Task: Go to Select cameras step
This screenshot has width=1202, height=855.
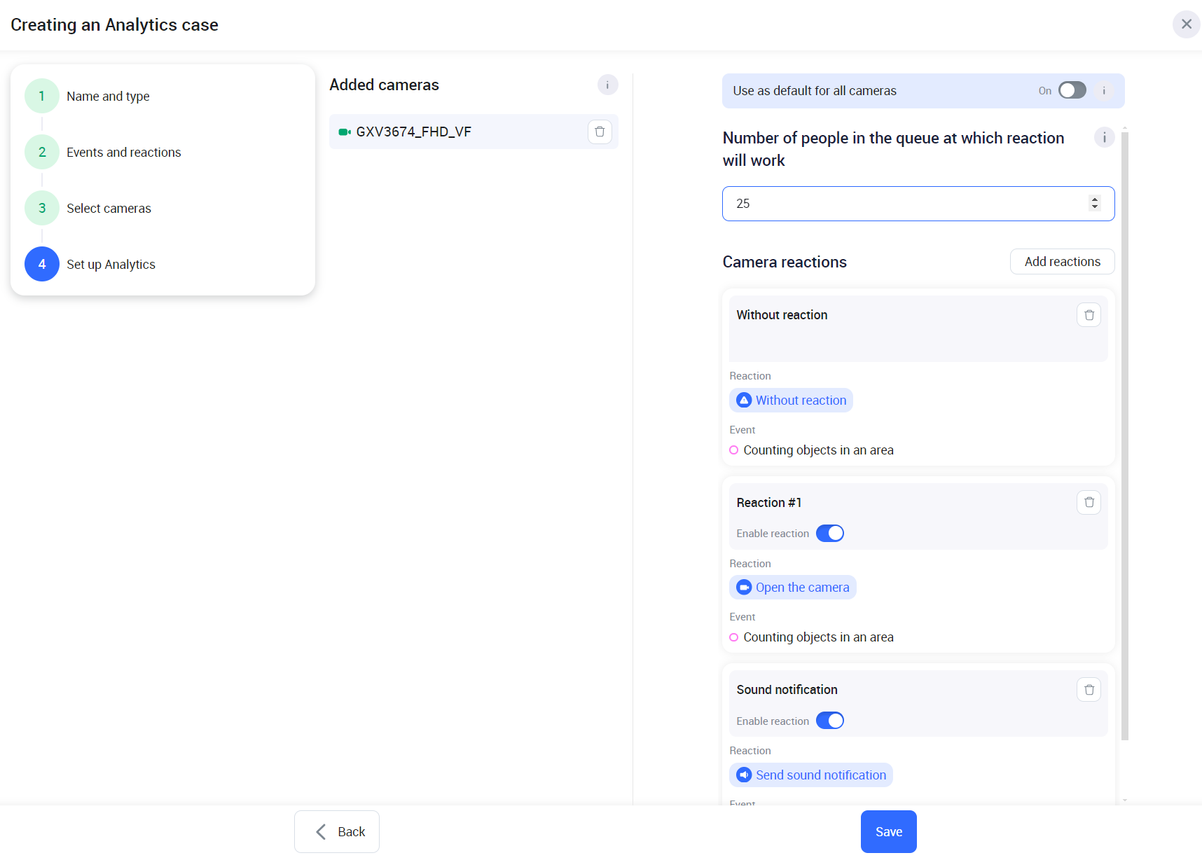Action: [x=109, y=209]
